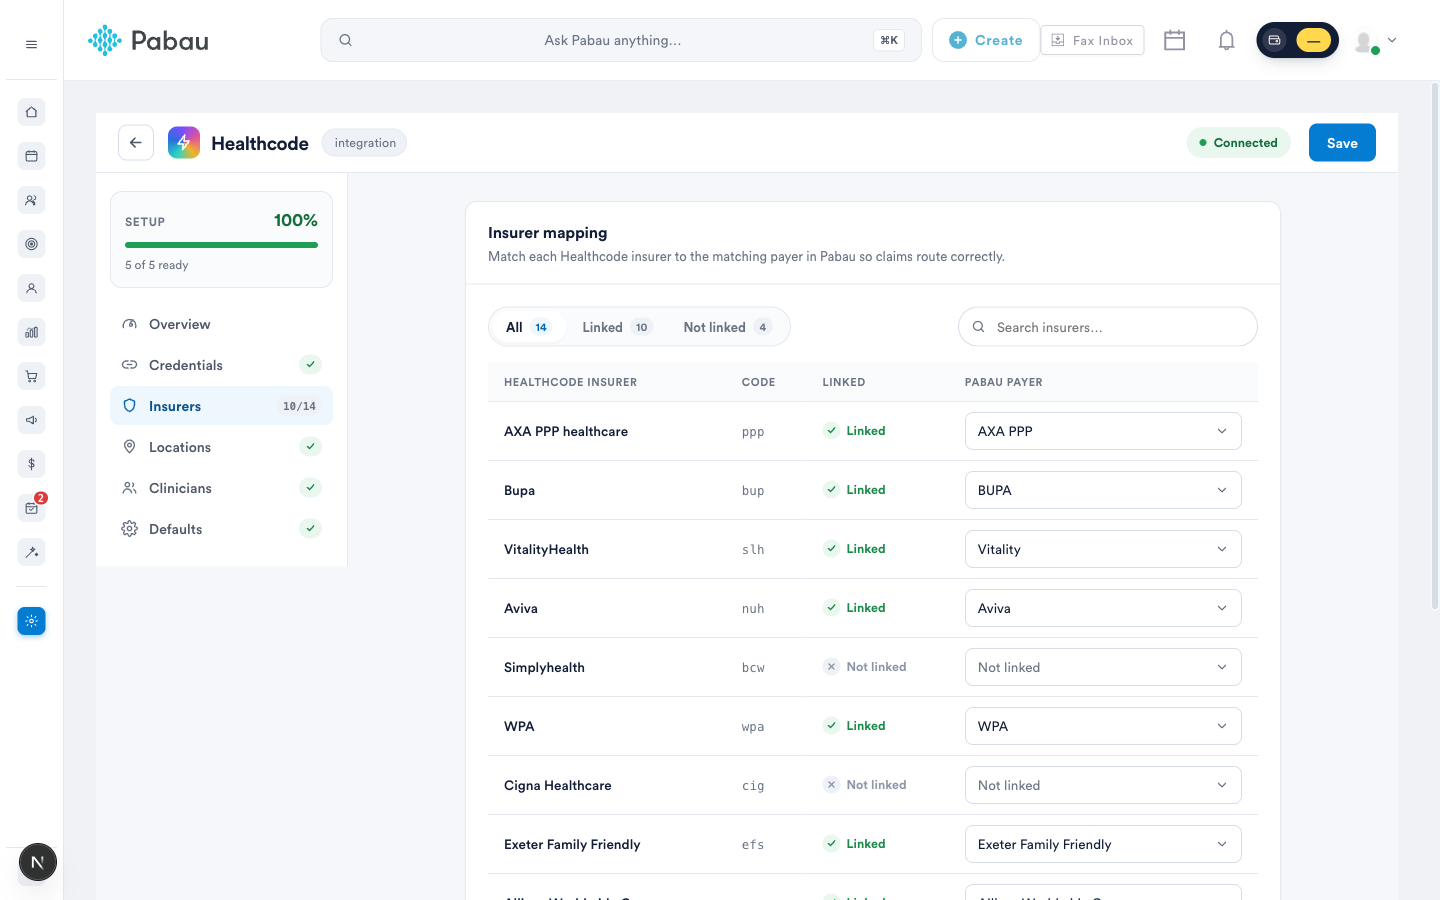The width and height of the screenshot is (1440, 900).
Task: Focus the Ask Pabau anything search field
Action: point(621,40)
